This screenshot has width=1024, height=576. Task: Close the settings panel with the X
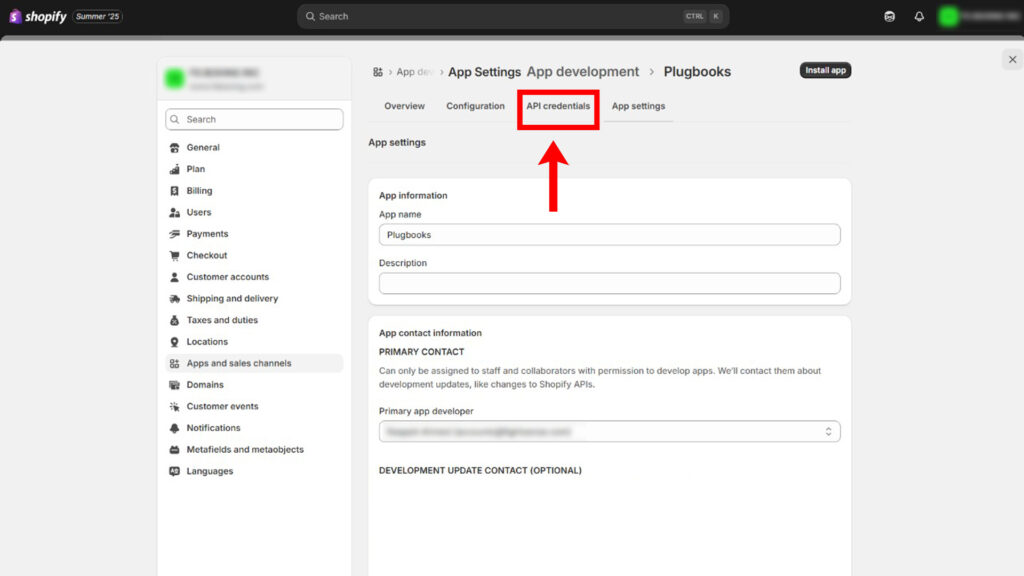point(1012,59)
